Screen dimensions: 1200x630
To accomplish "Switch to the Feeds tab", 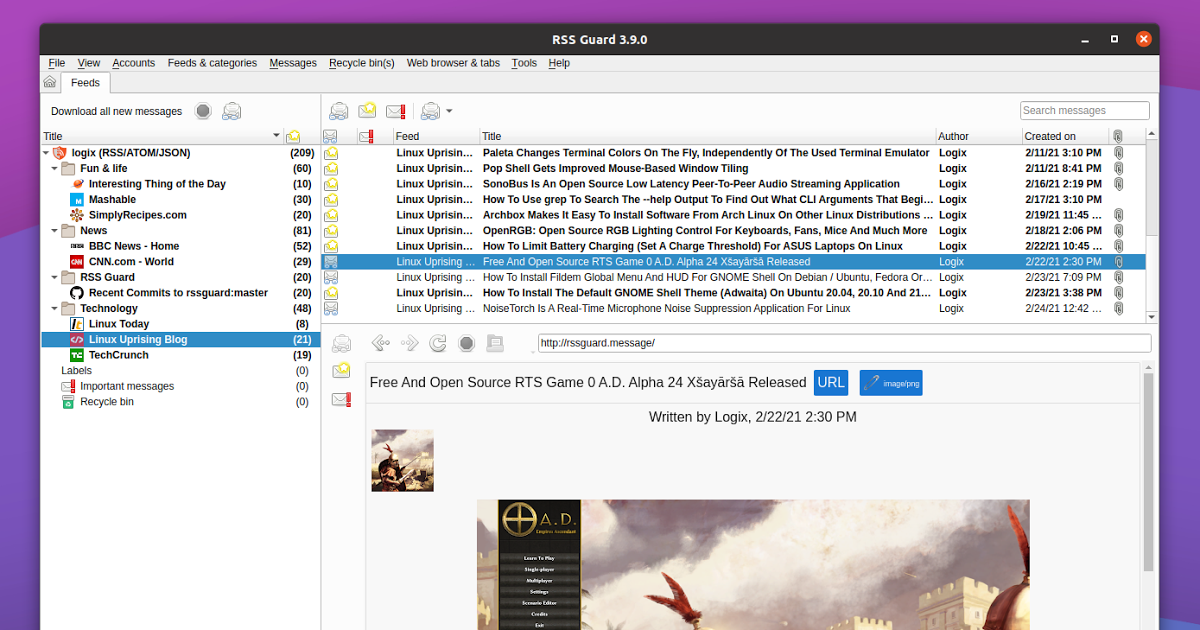I will pos(85,83).
